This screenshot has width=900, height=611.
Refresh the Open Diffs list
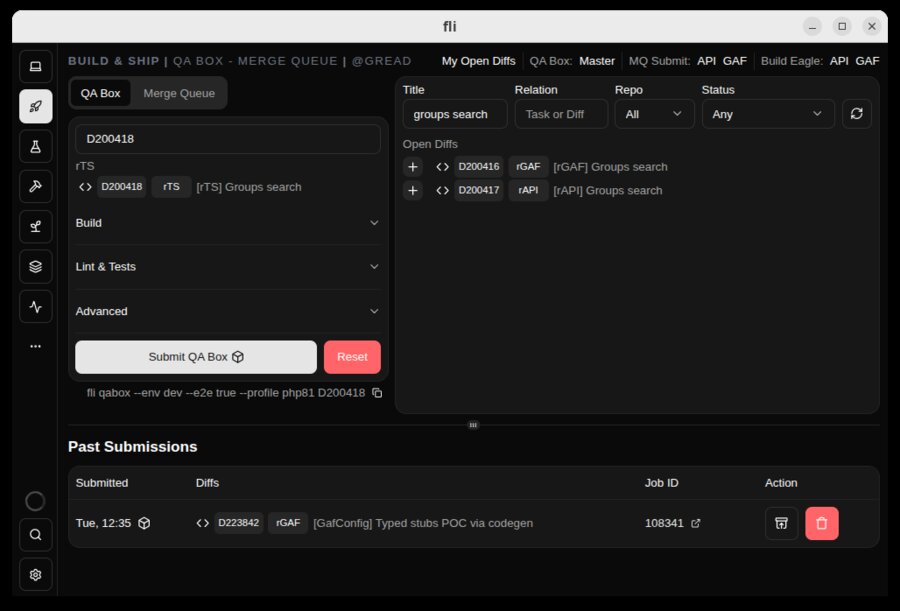857,113
